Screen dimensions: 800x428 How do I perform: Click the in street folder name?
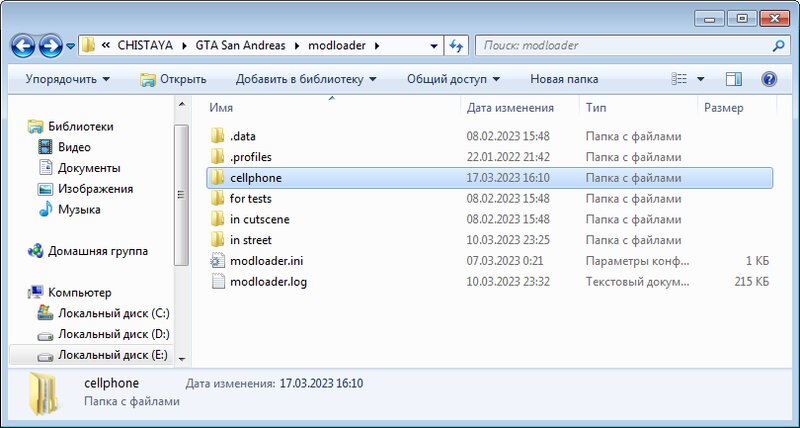pyautogui.click(x=251, y=240)
